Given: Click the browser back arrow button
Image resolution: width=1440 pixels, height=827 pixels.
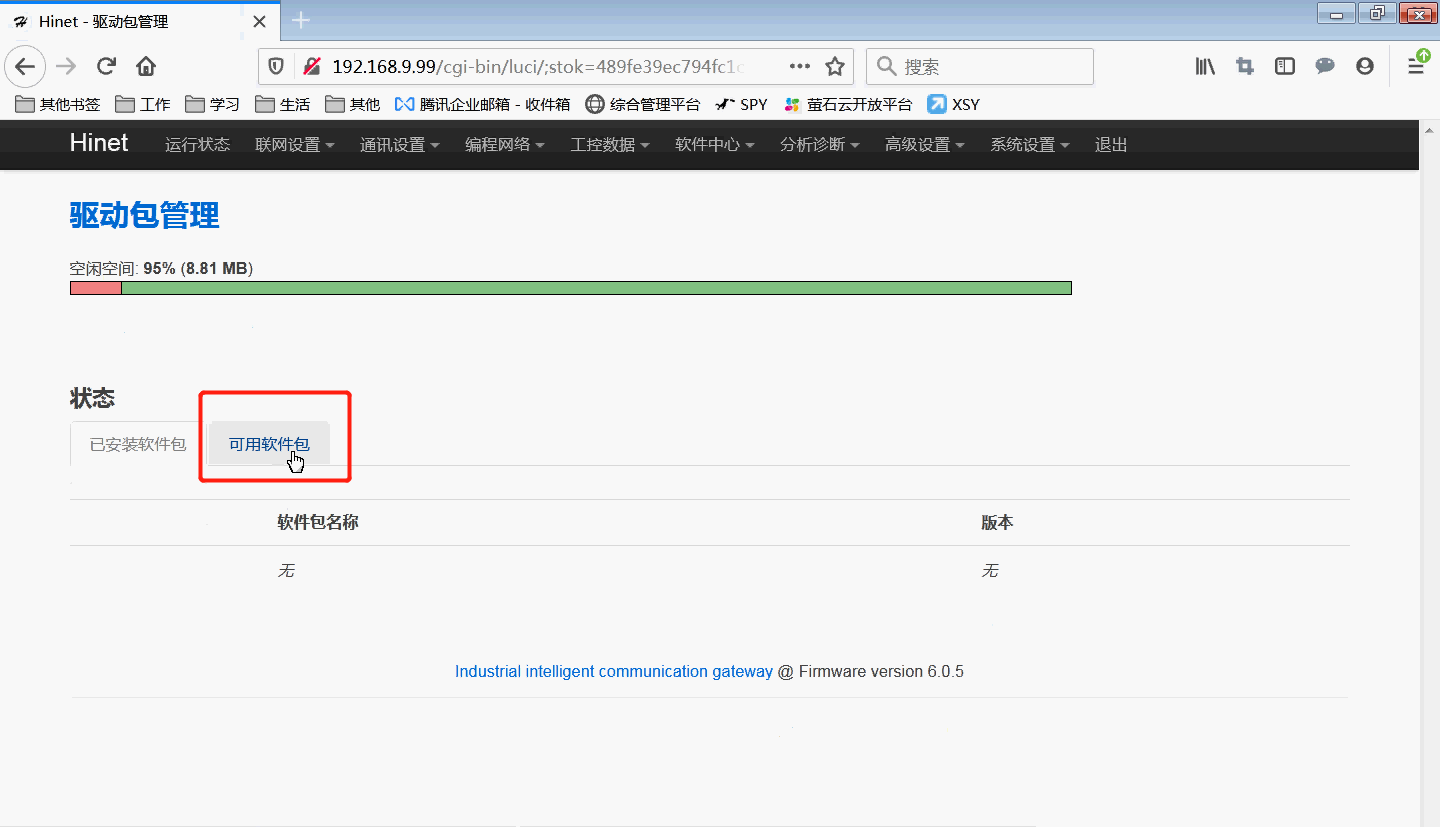Looking at the screenshot, I should (25, 67).
